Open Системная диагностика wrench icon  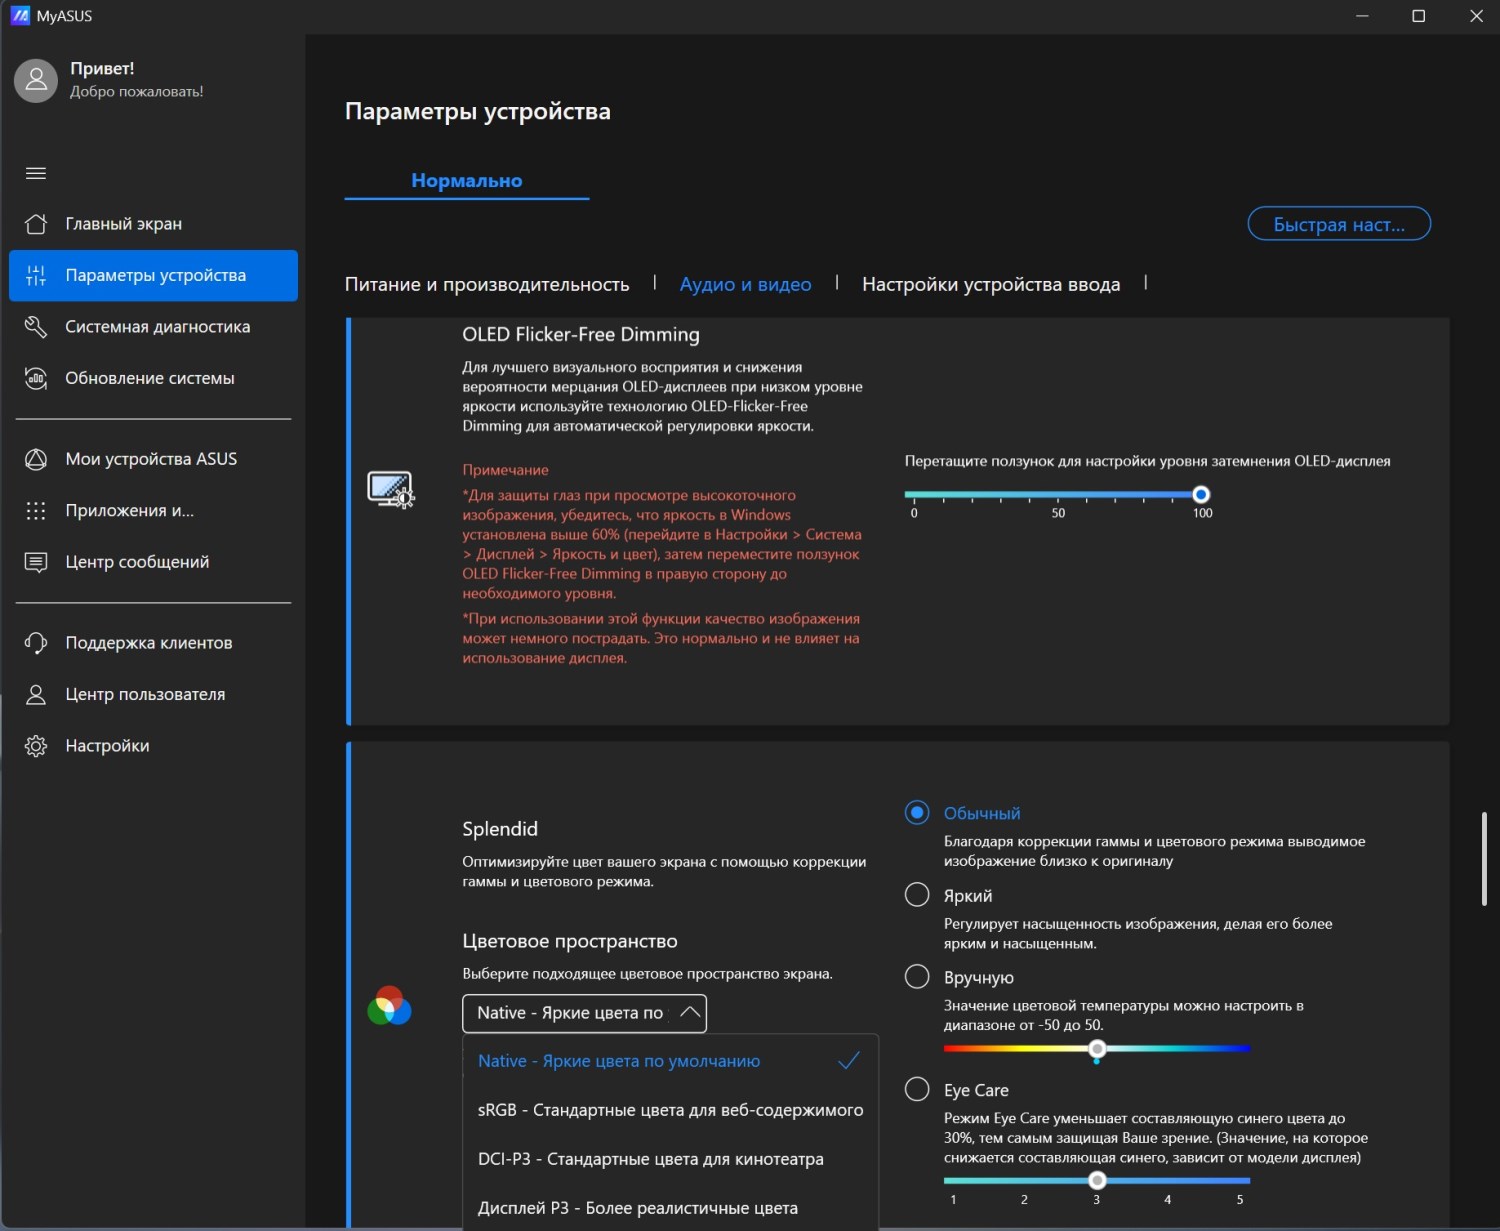click(36, 327)
